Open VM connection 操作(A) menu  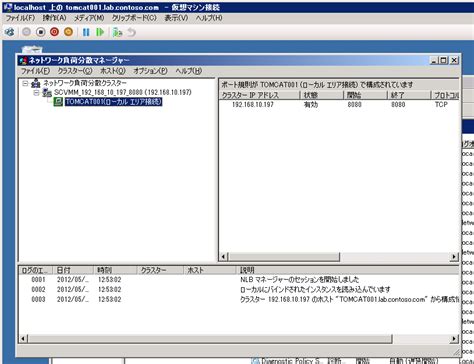coord(54,18)
